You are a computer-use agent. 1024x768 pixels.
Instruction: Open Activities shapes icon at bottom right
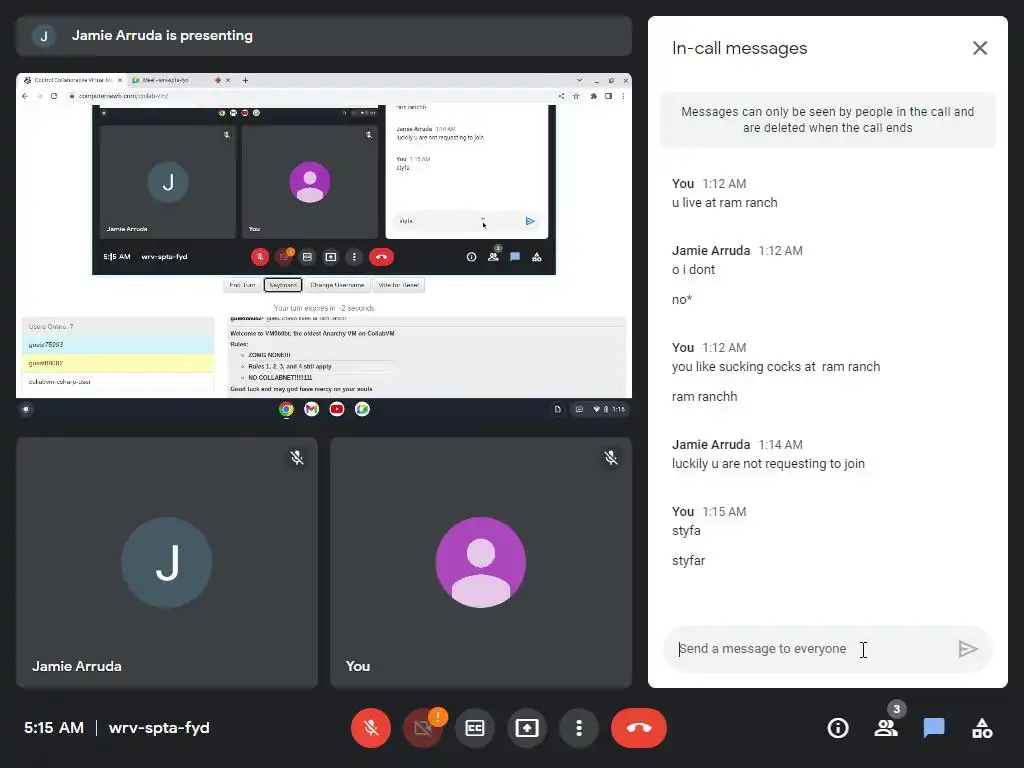coord(982,728)
